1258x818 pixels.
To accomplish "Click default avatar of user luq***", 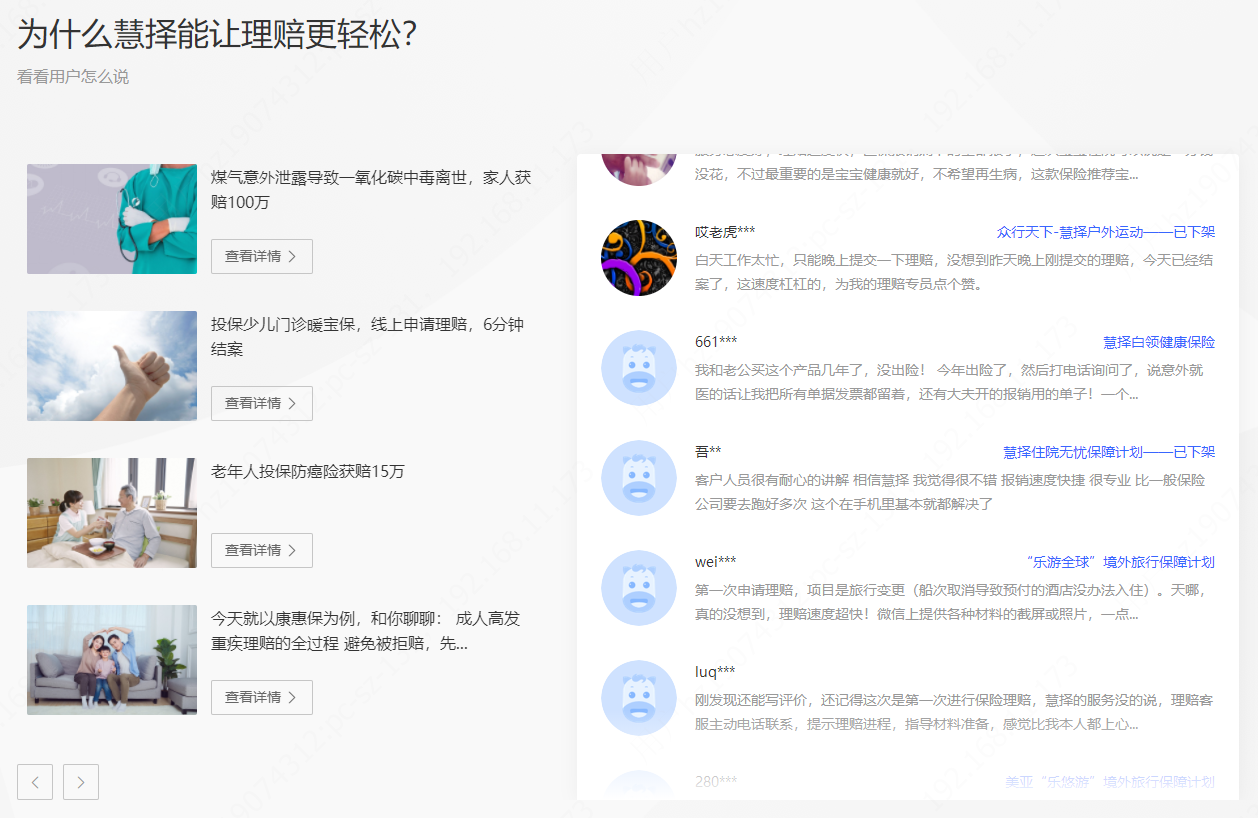I will [639, 698].
